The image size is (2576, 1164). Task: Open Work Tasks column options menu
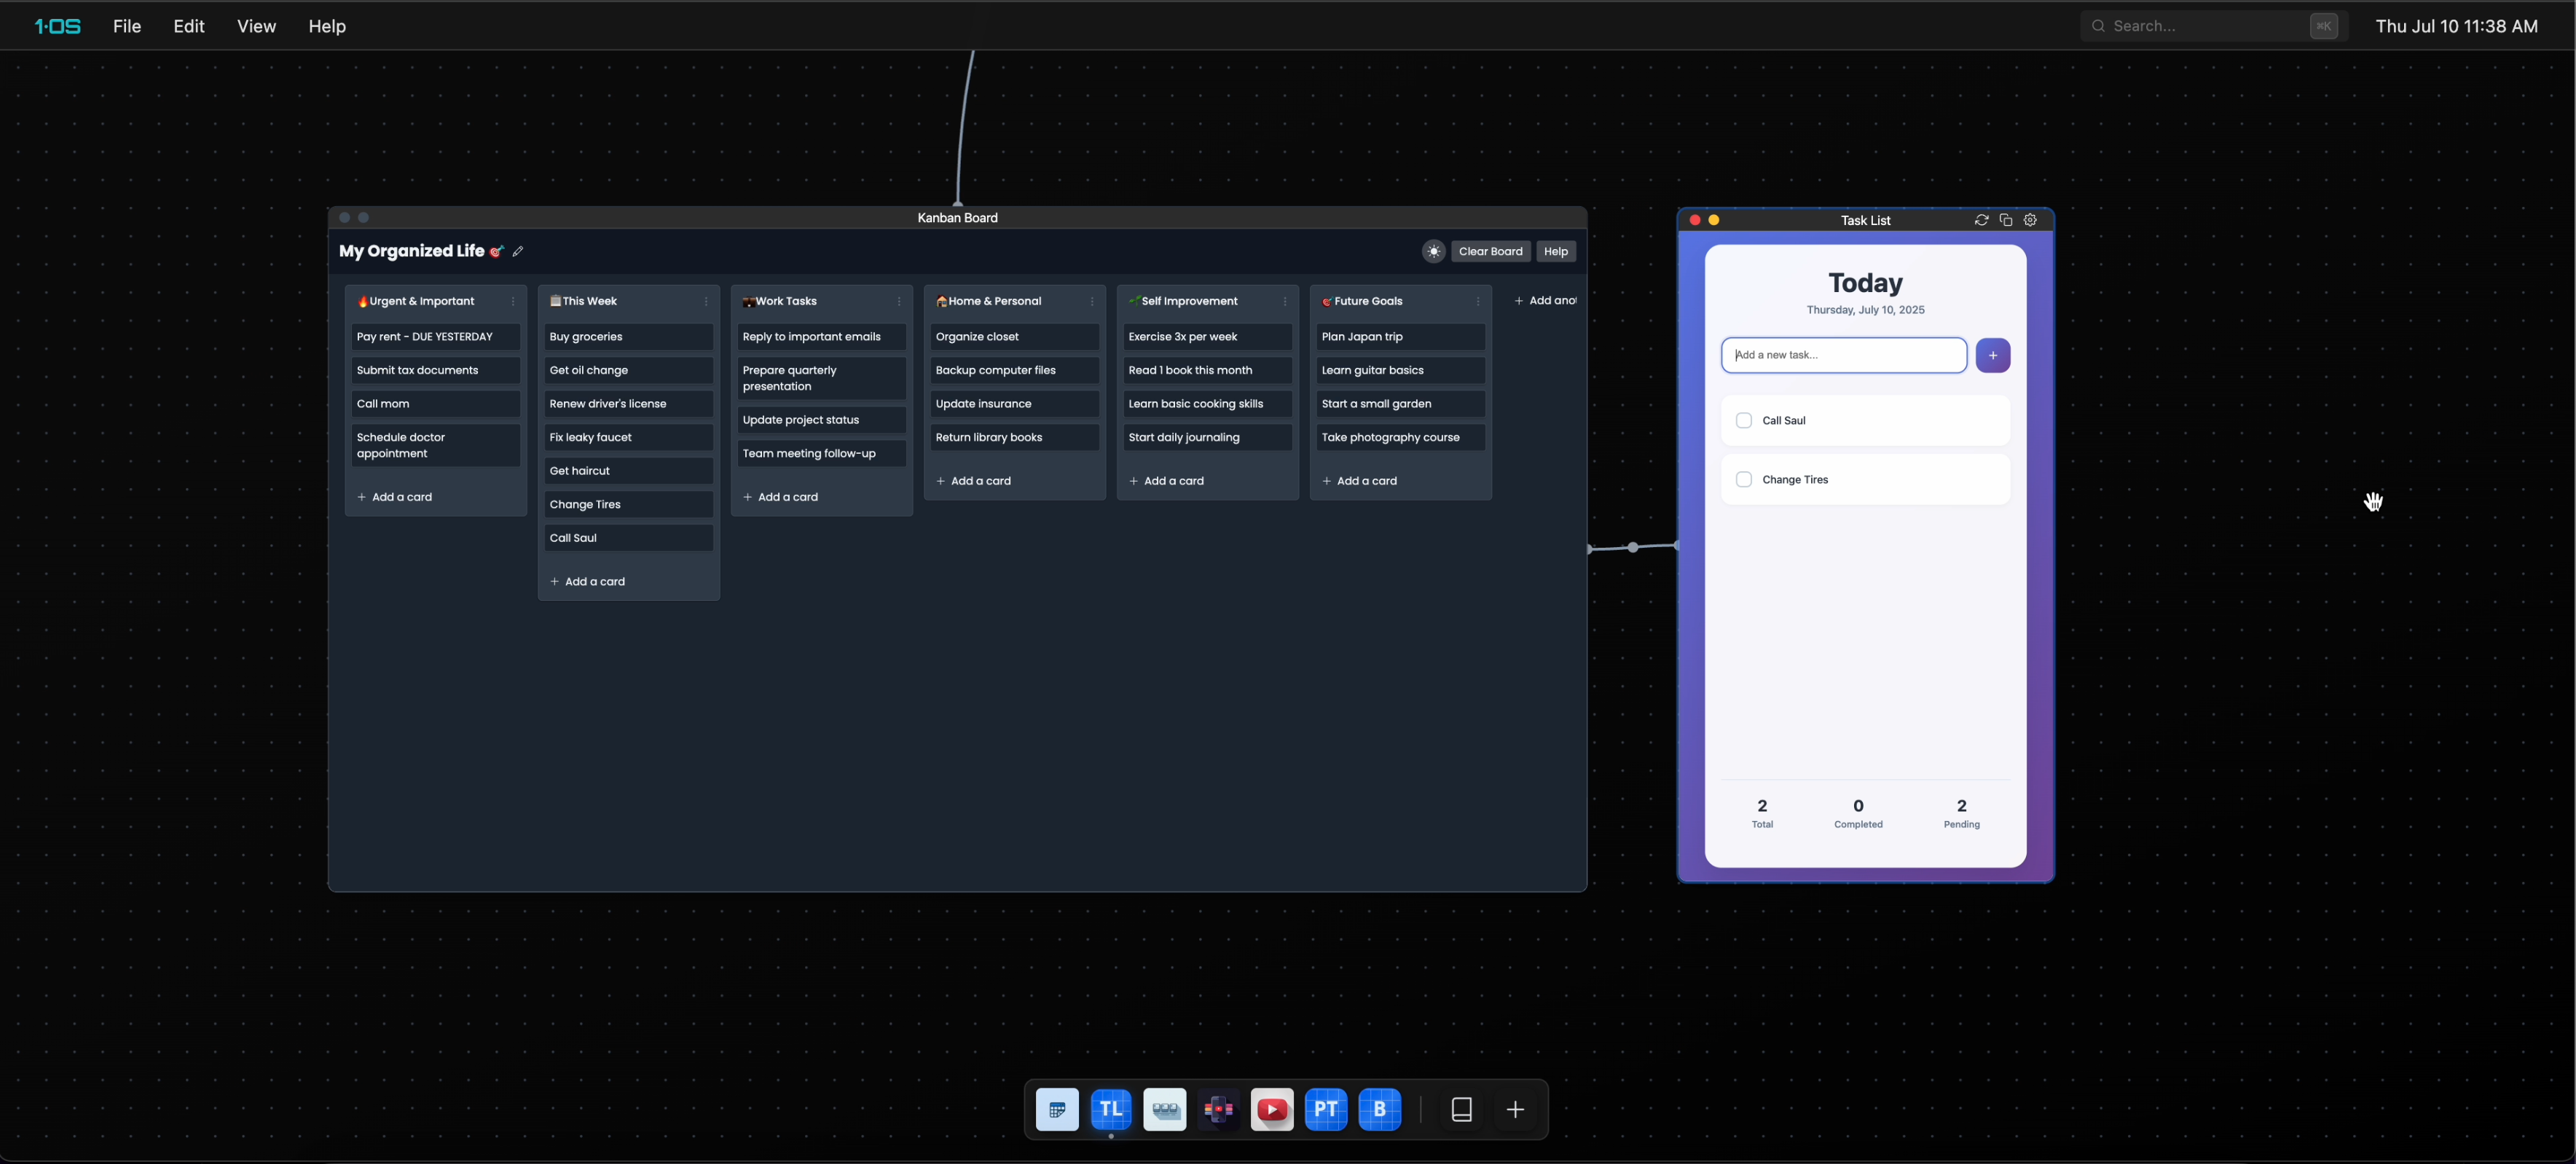click(x=899, y=301)
